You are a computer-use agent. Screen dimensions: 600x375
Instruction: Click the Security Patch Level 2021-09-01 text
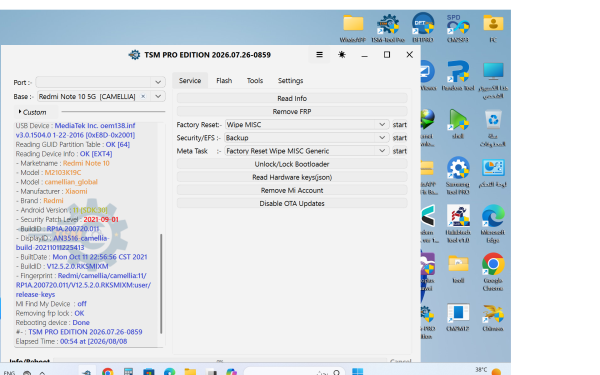click(101, 220)
